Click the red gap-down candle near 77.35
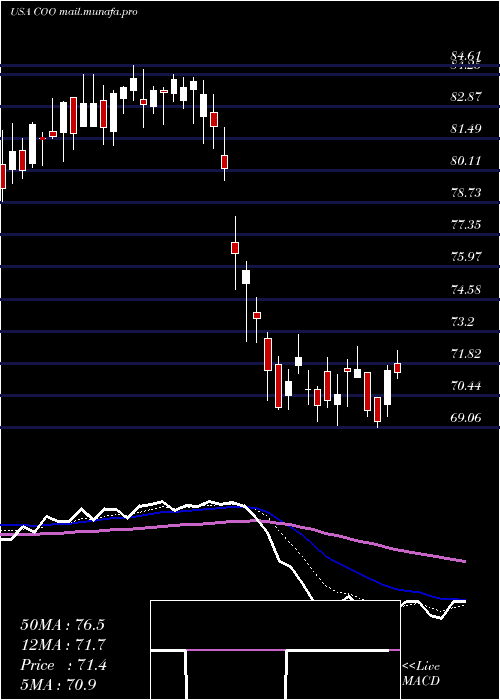Screen dimensions: 500x700 coord(235,248)
